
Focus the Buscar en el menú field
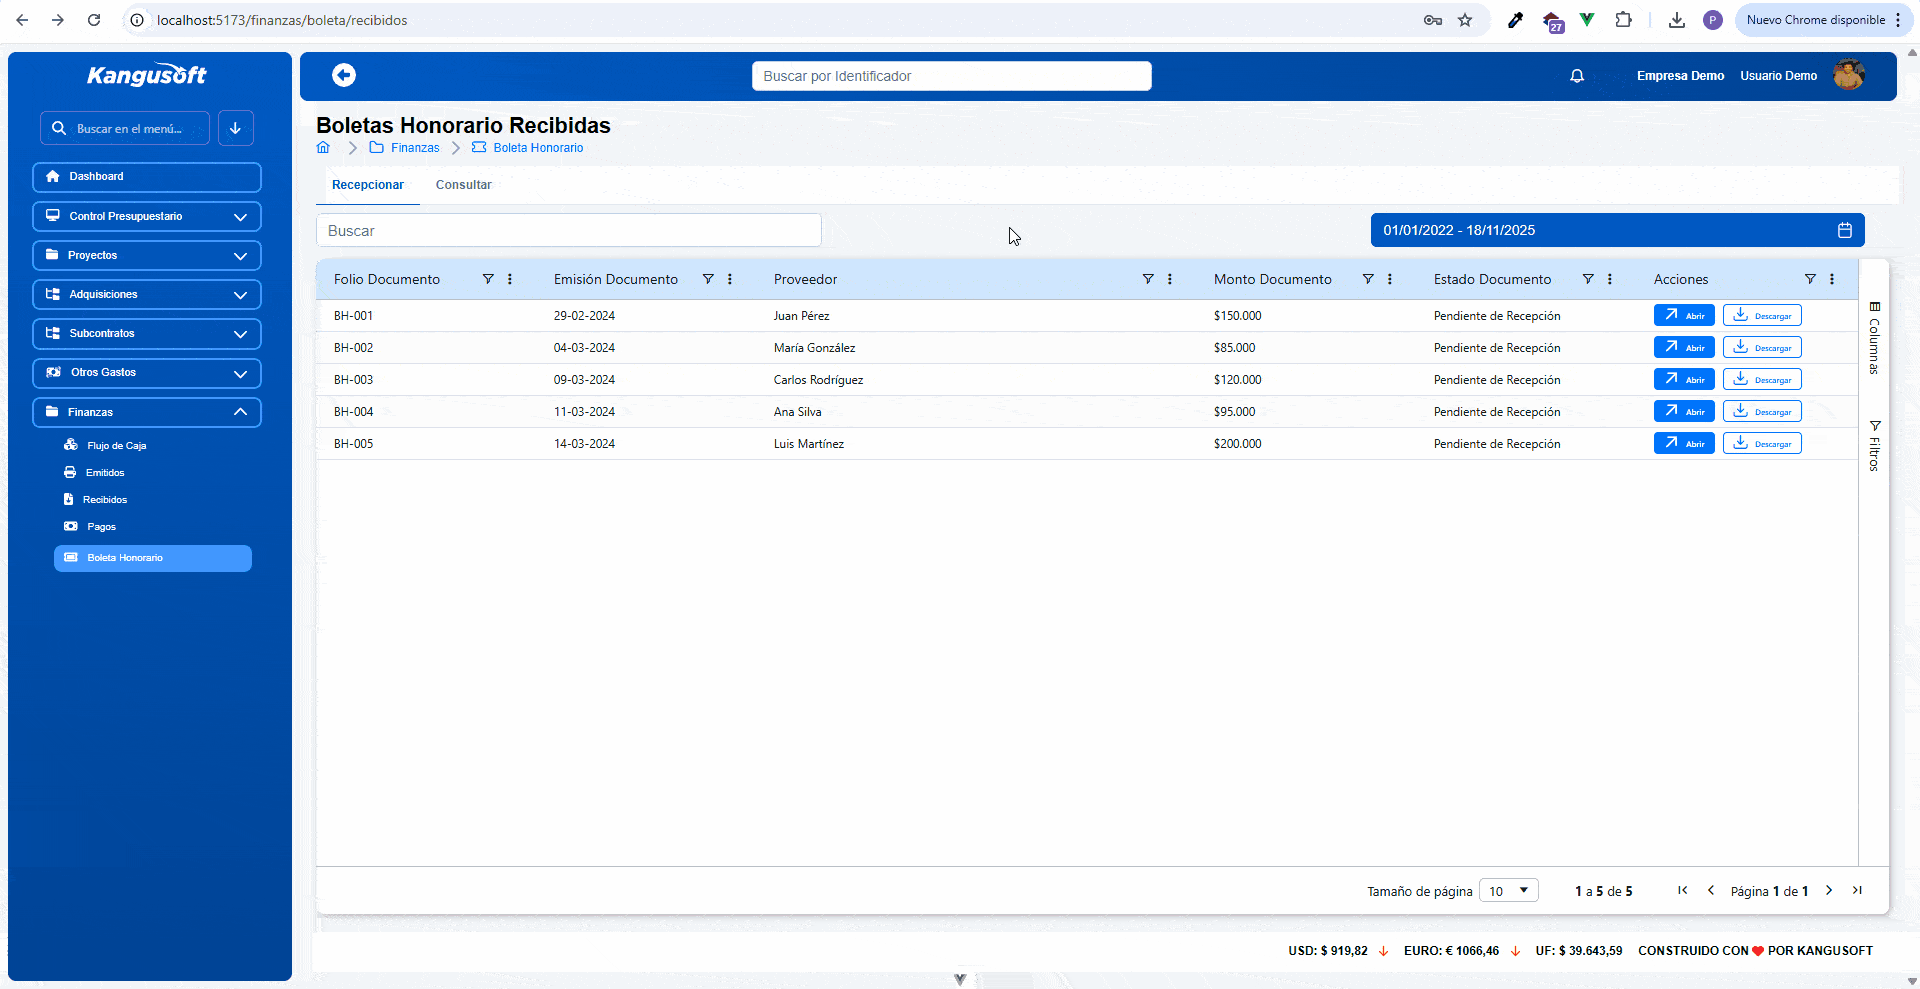(125, 128)
